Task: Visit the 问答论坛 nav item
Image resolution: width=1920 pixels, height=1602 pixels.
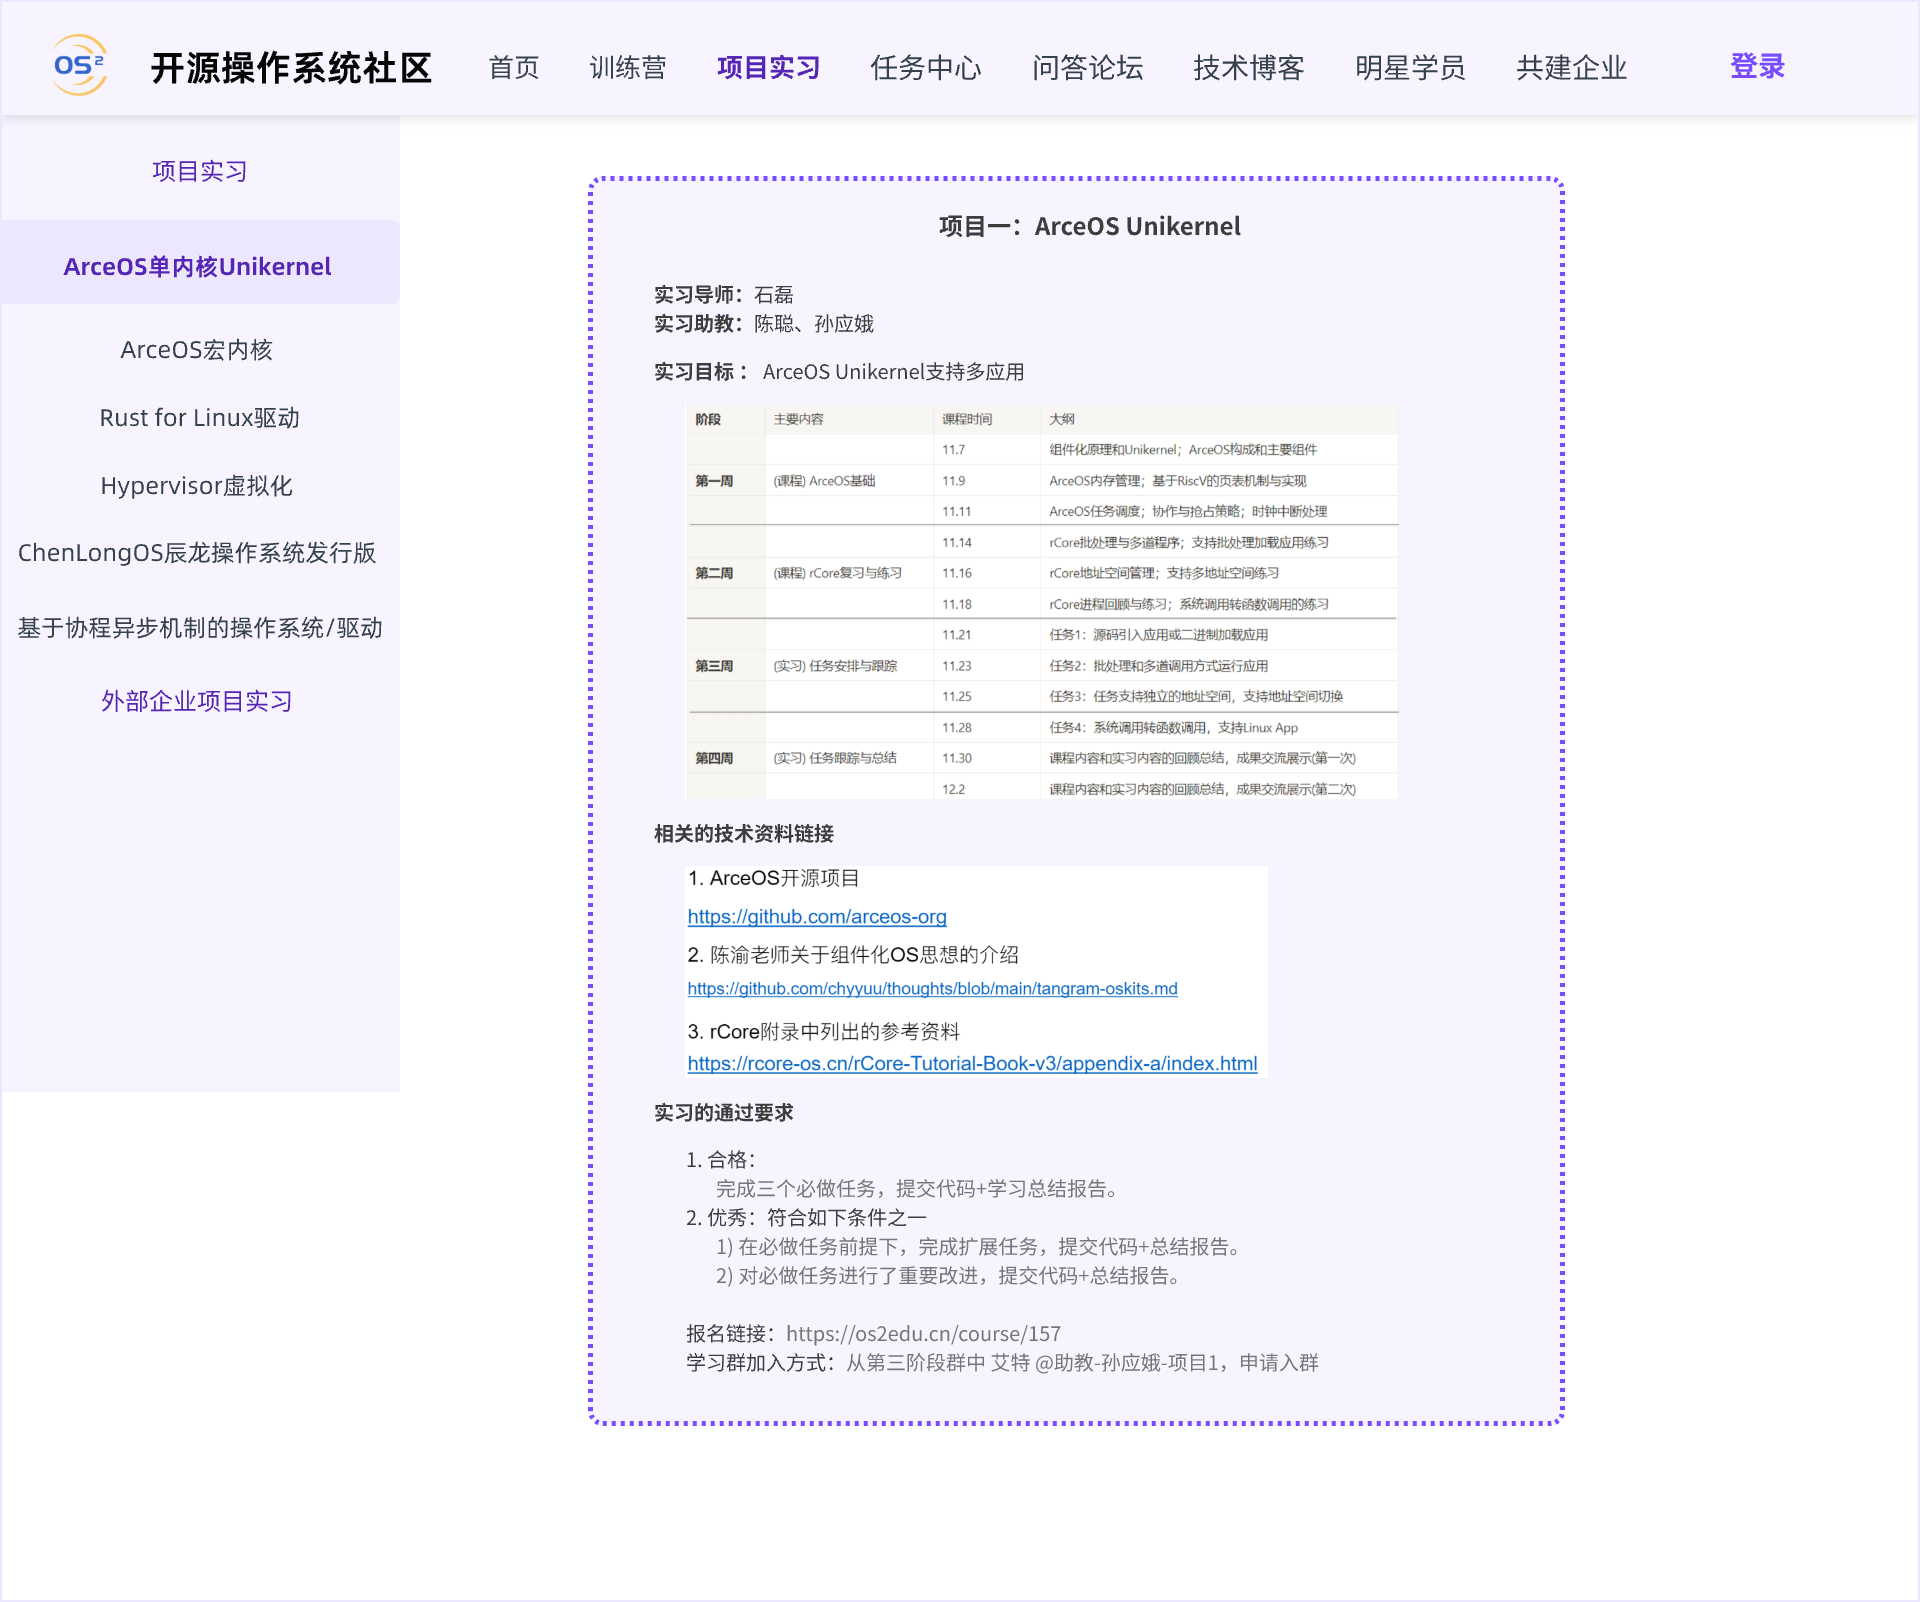Action: 1087,67
